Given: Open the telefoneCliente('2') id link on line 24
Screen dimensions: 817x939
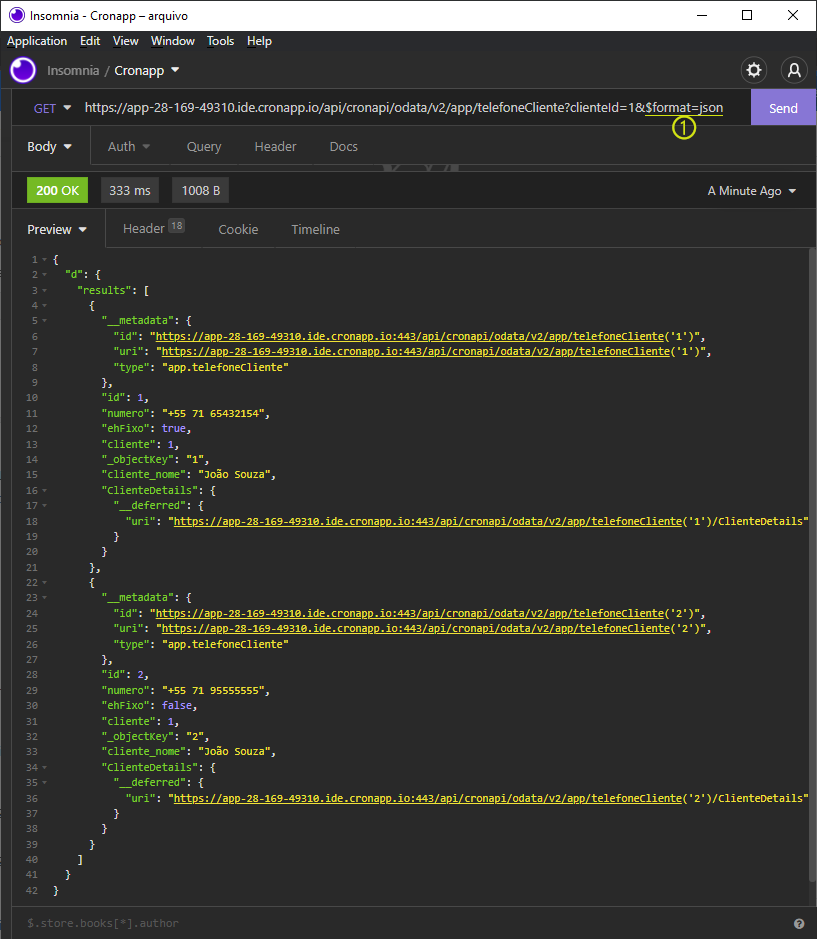Looking at the screenshot, I should click(410, 613).
